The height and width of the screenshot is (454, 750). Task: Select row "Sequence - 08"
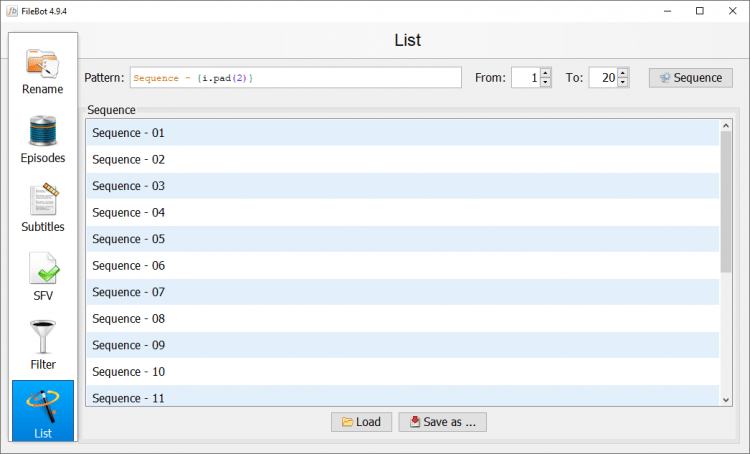[403, 319]
